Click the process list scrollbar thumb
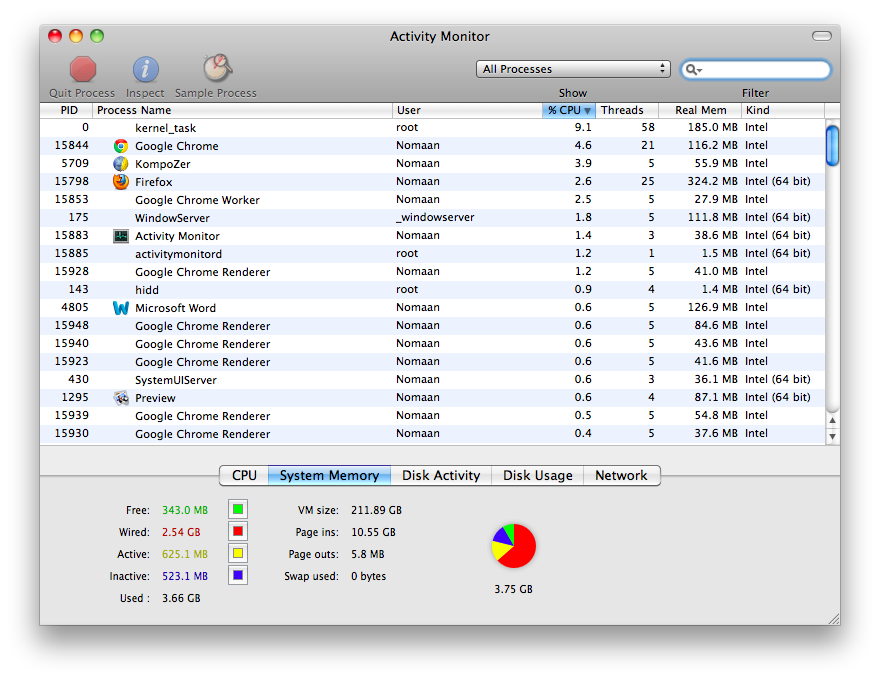The image size is (880, 680). (832, 146)
